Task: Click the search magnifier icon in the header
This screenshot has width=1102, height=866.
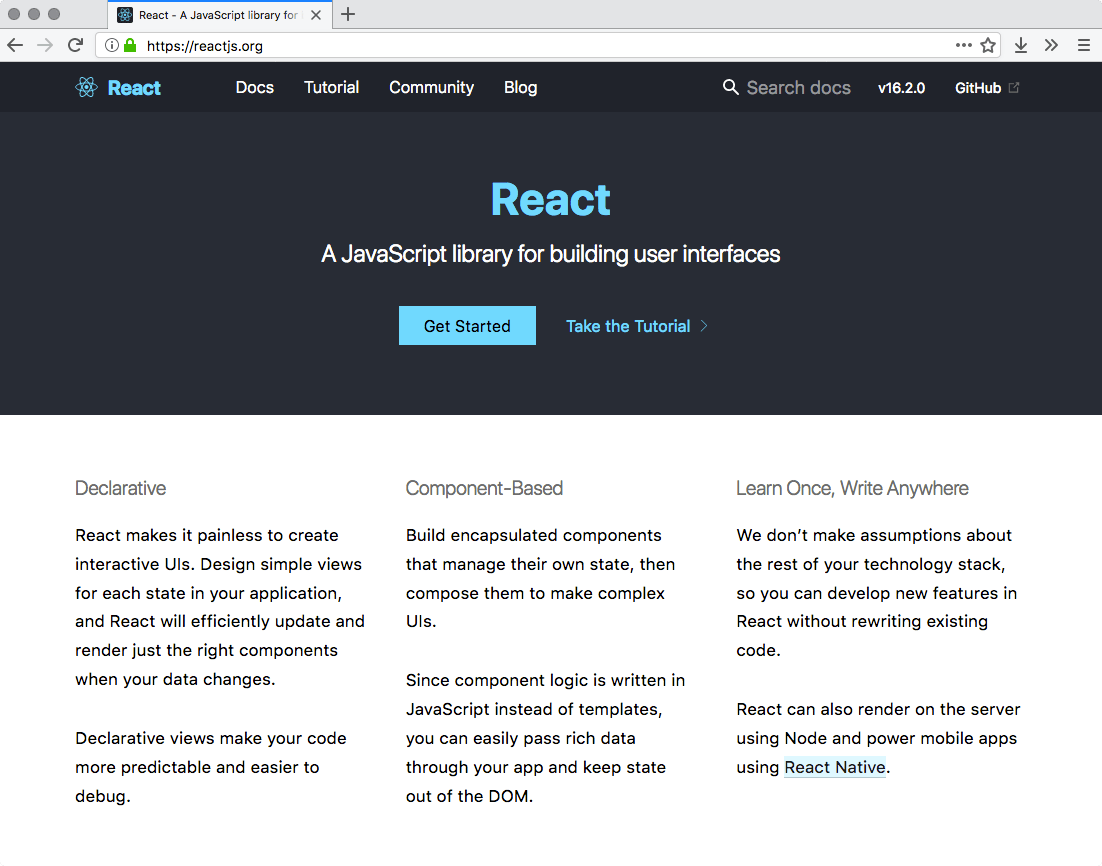Action: click(730, 88)
